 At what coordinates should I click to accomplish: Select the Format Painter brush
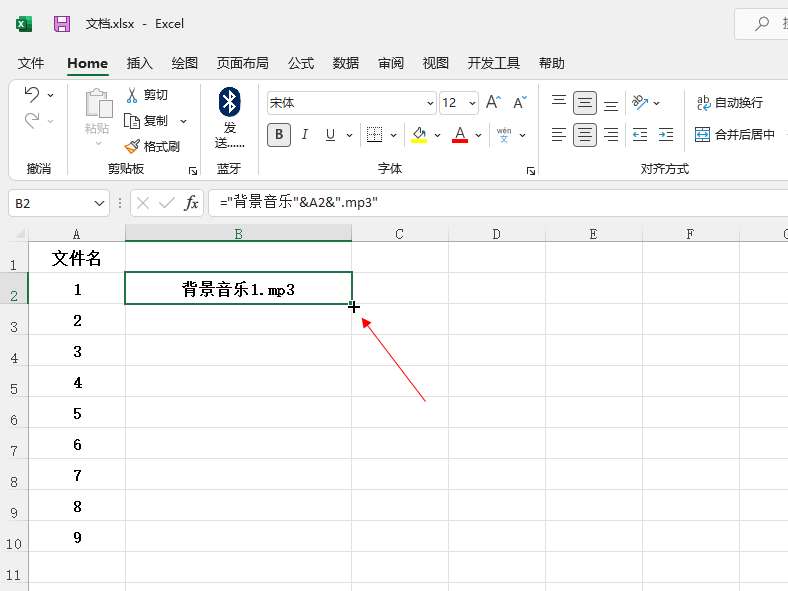tap(132, 146)
